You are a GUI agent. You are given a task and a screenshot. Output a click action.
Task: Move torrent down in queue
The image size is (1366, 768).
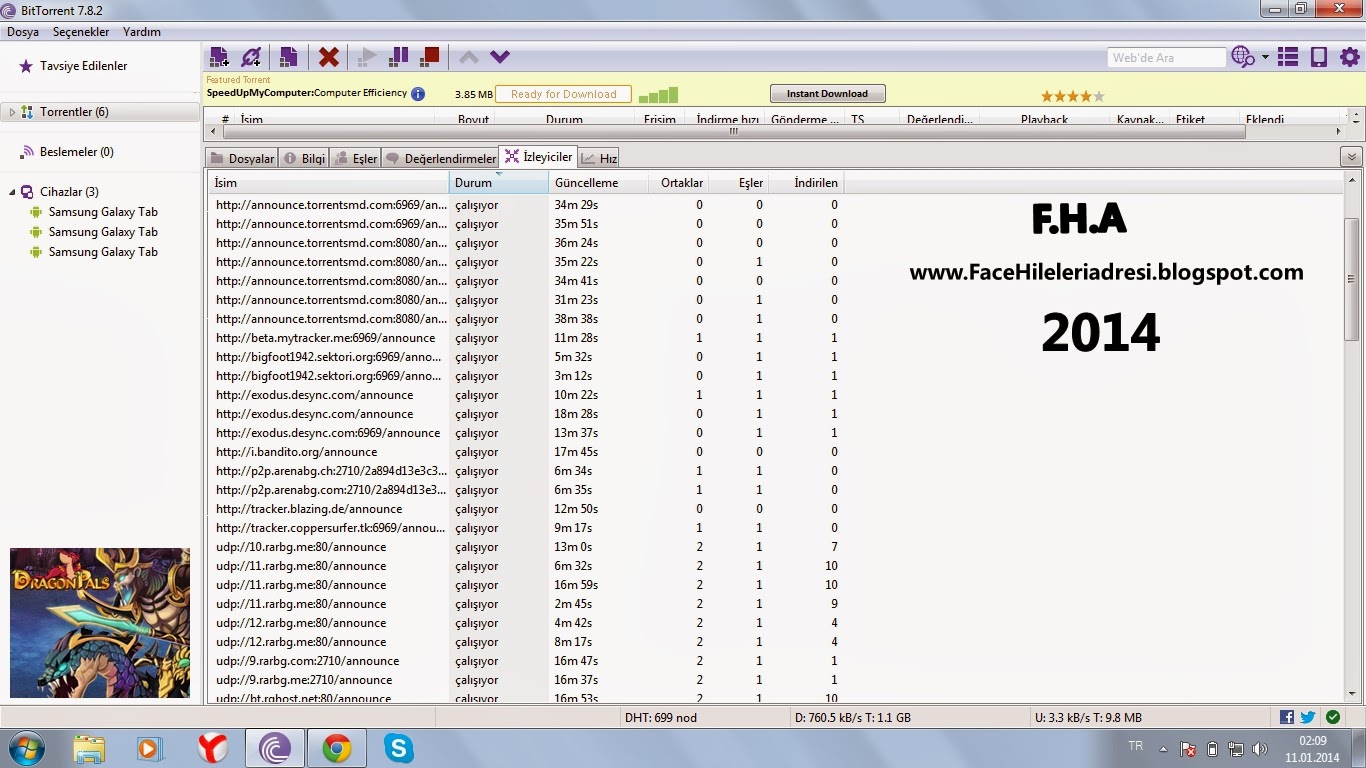[499, 57]
